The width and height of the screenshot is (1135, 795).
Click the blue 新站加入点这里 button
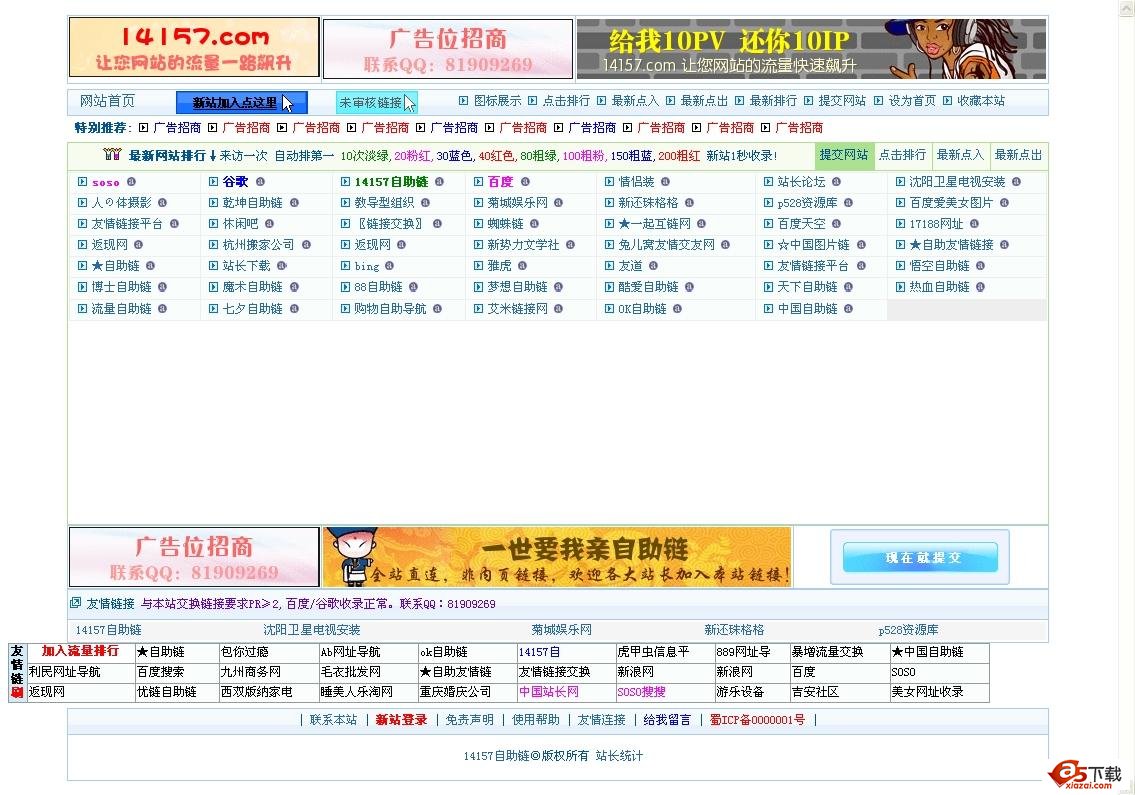click(242, 103)
